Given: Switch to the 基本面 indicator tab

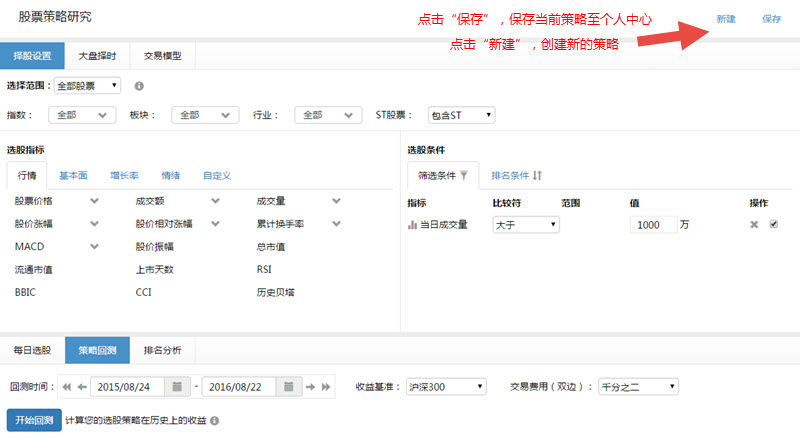Looking at the screenshot, I should coord(72,176).
